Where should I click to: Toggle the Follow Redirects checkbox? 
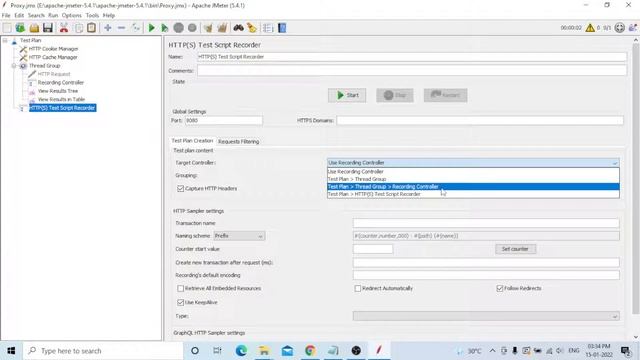click(x=500, y=288)
